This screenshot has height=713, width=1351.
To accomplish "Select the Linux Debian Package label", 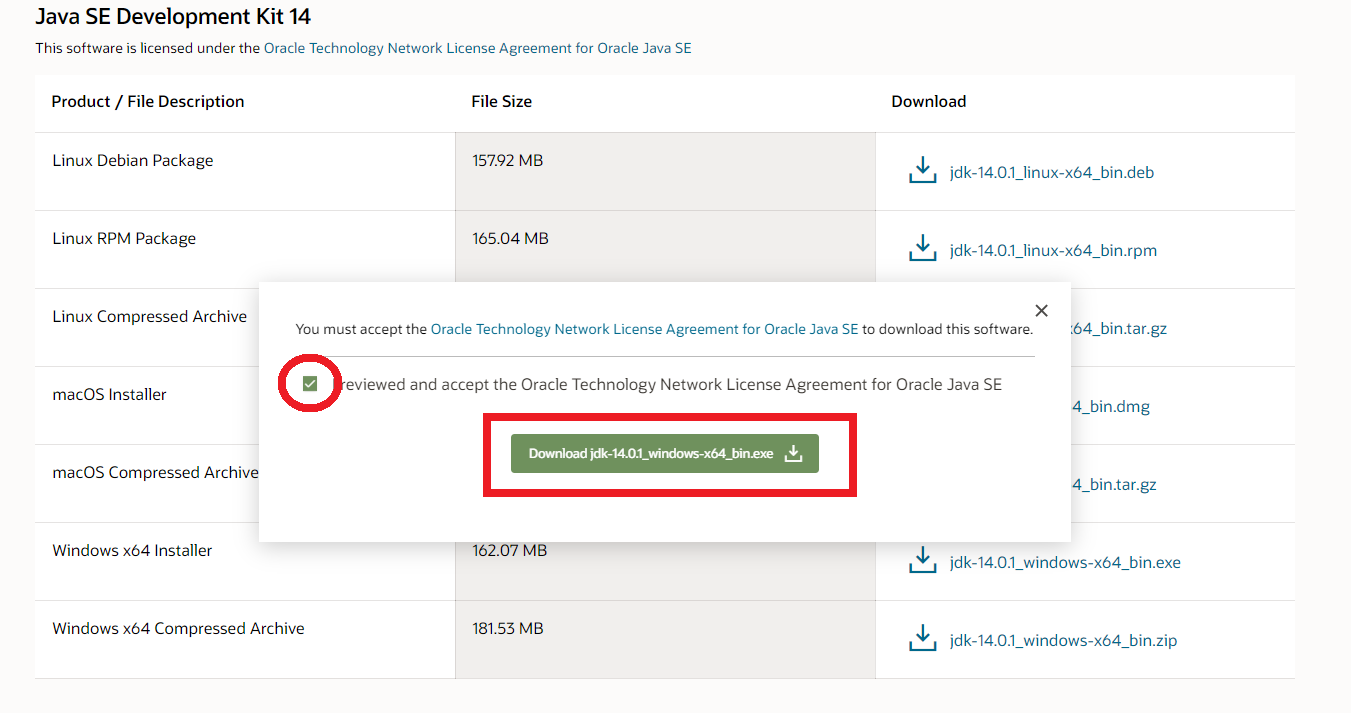I will [x=133, y=160].
